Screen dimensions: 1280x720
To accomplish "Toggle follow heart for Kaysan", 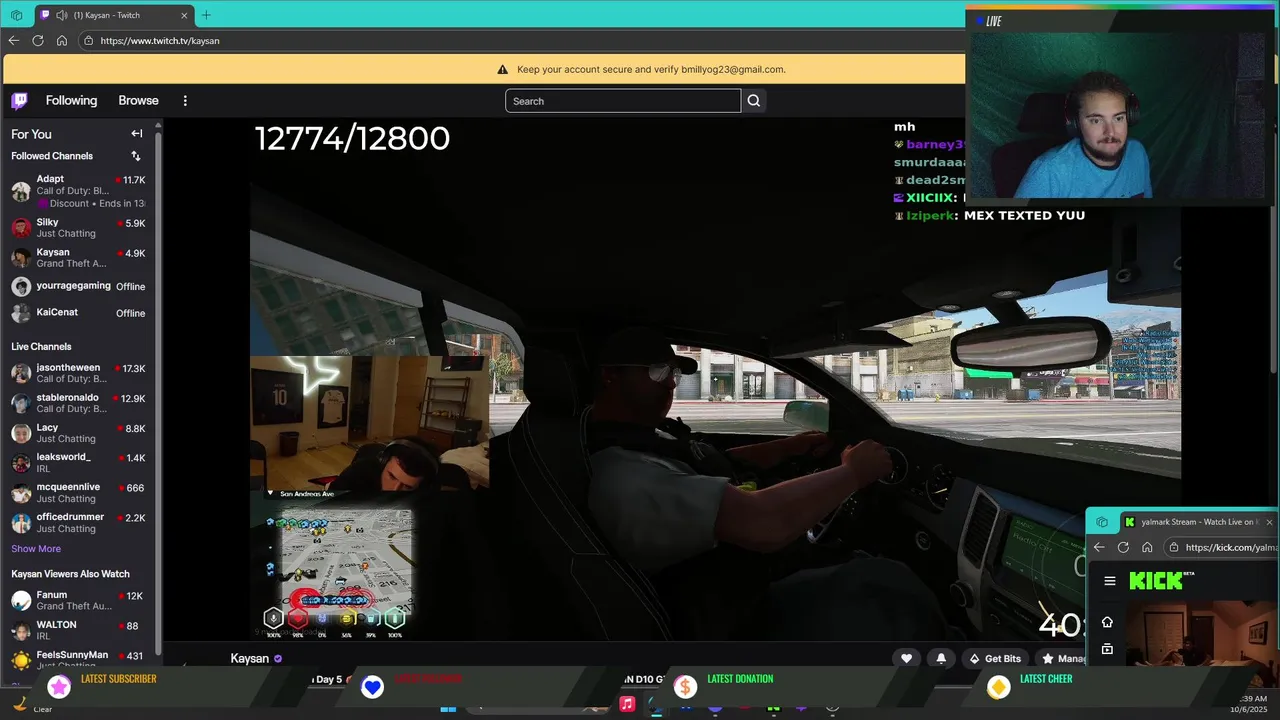I will tap(907, 658).
